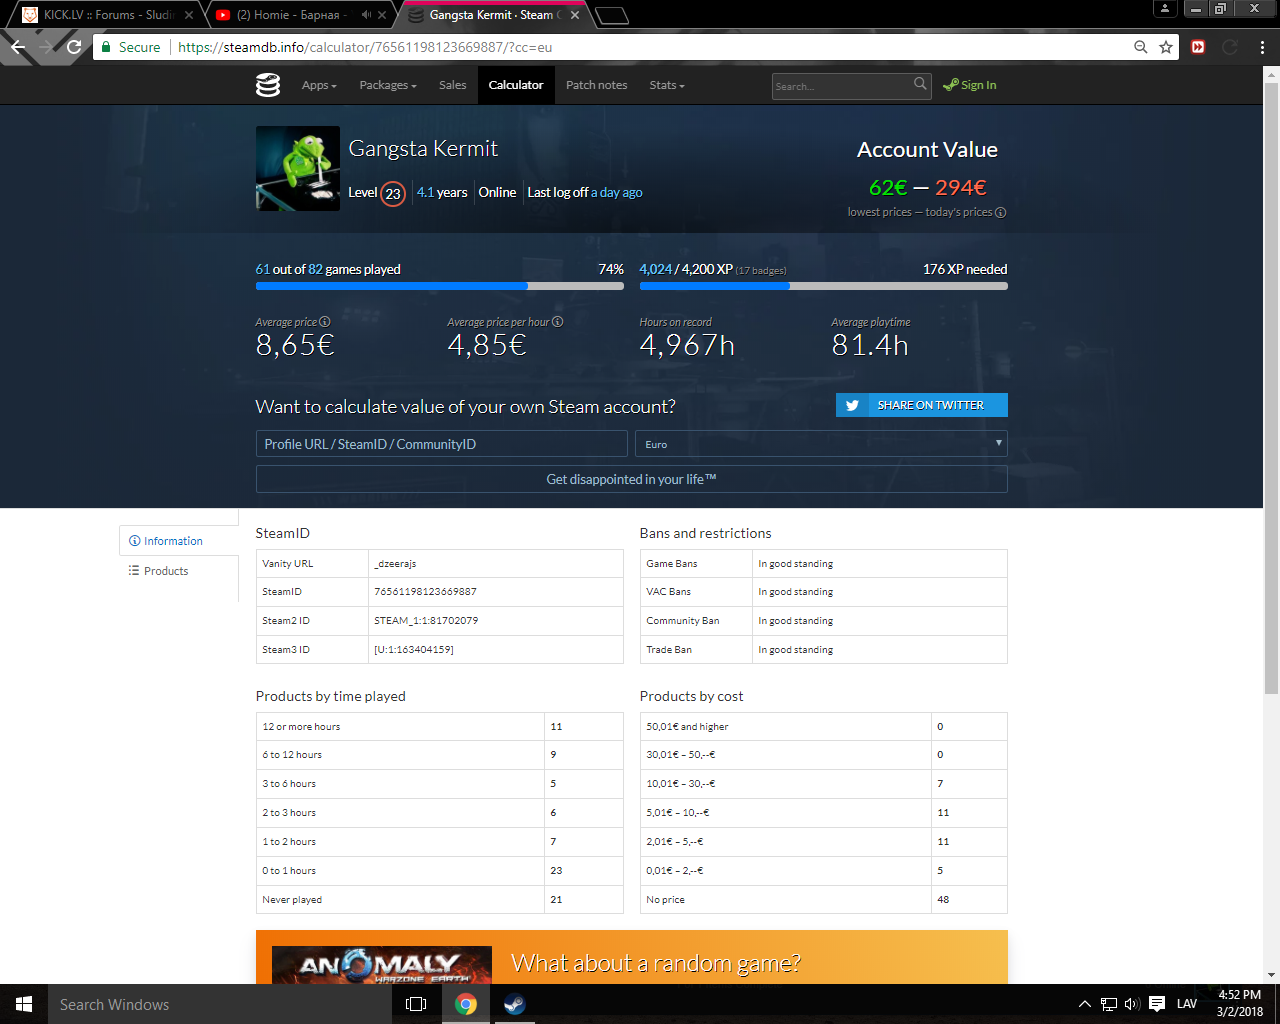The image size is (1280, 1024).
Task: Open a new browser tab
Action: [611, 15]
